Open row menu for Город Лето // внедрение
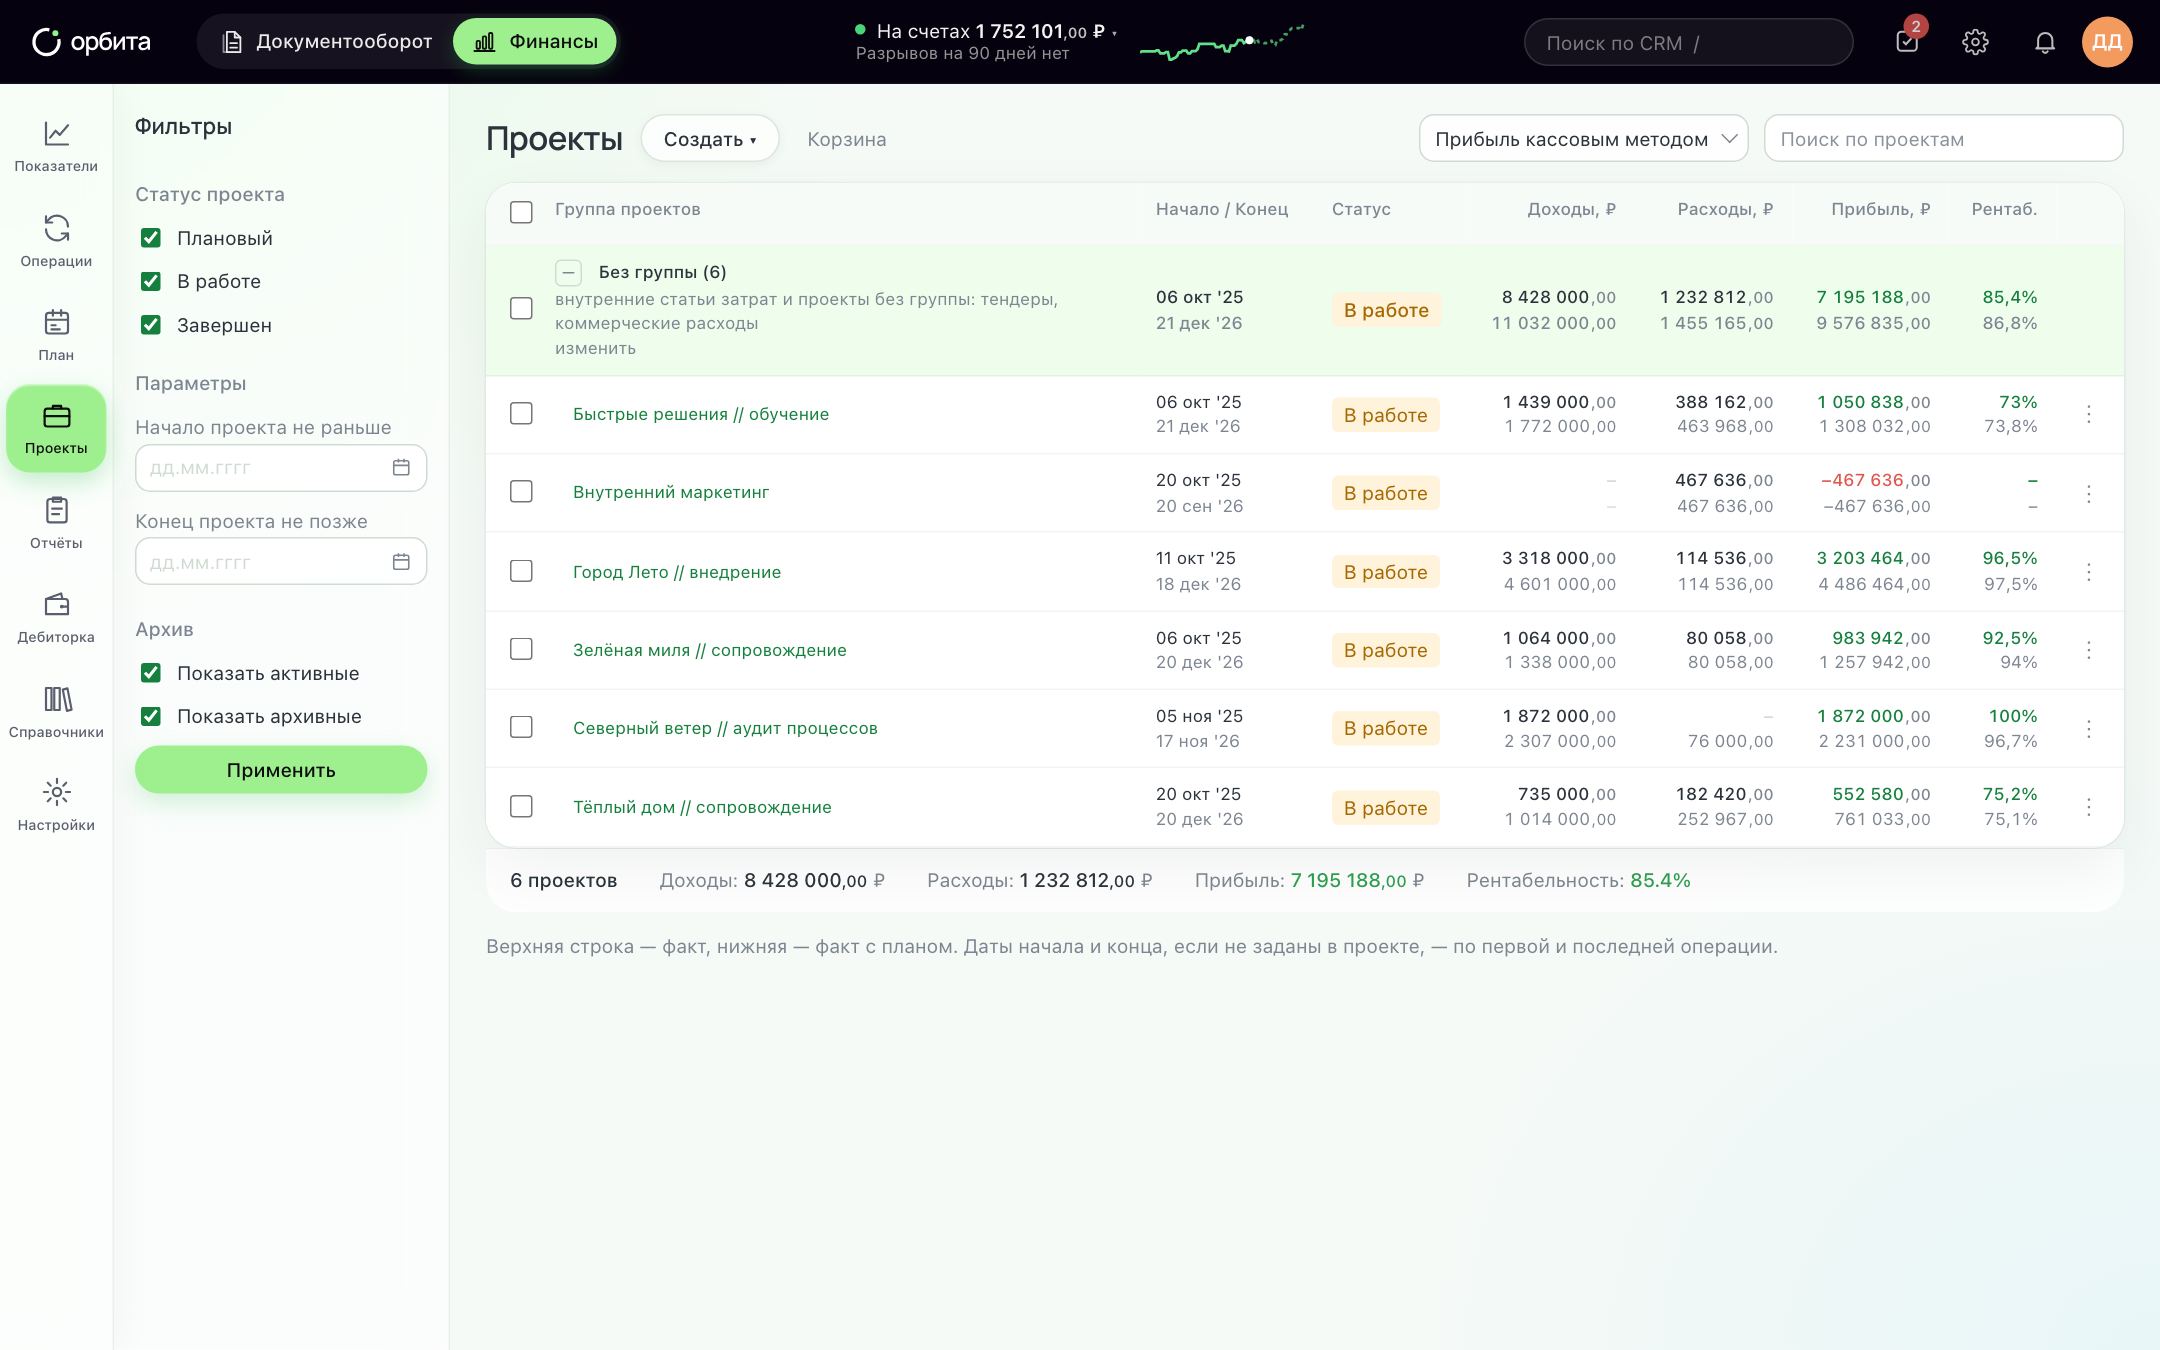This screenshot has height=1350, width=2160. click(x=2089, y=572)
